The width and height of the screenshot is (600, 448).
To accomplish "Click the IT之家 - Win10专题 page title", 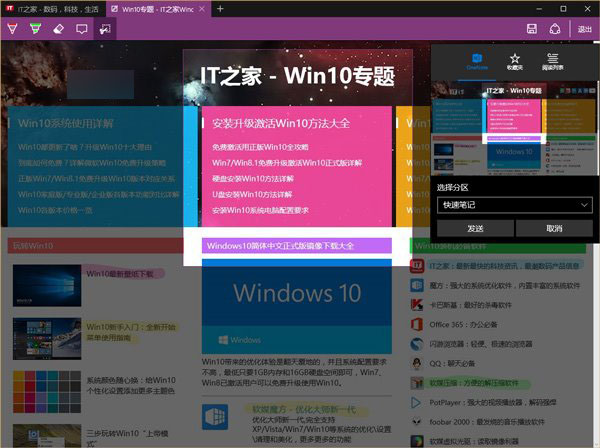I will (297, 75).
